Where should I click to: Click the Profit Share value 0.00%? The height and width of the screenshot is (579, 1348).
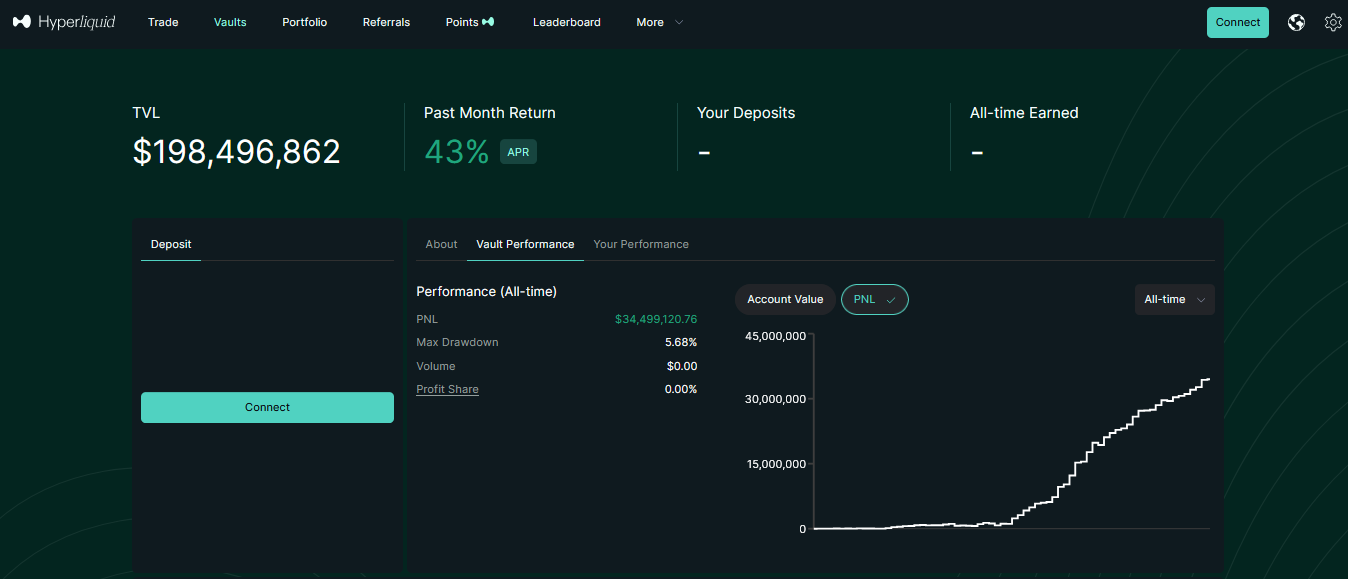coord(681,389)
